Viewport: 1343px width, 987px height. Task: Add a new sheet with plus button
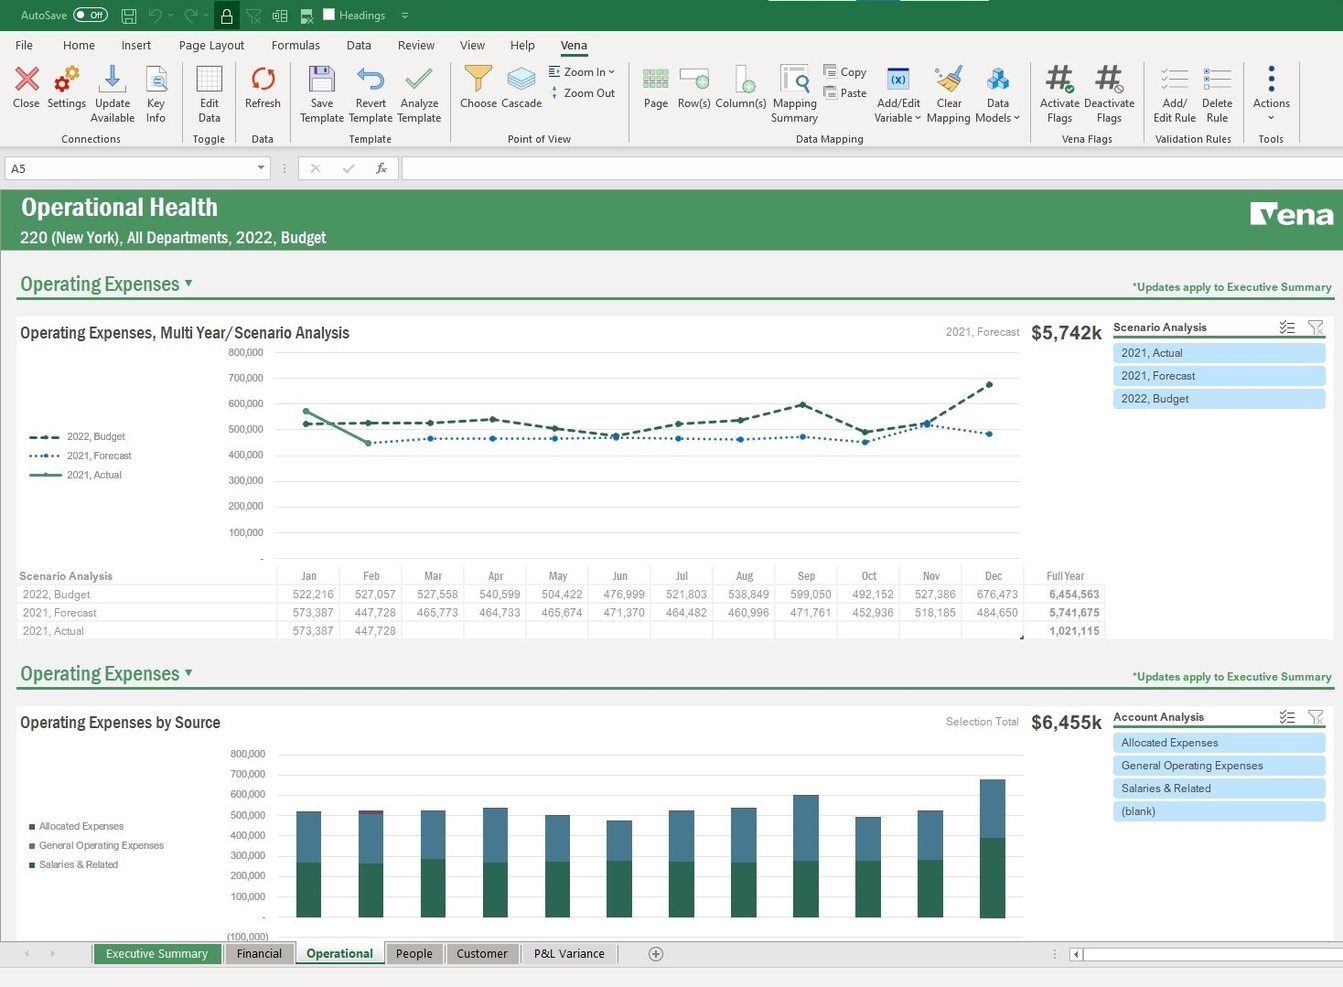[656, 954]
